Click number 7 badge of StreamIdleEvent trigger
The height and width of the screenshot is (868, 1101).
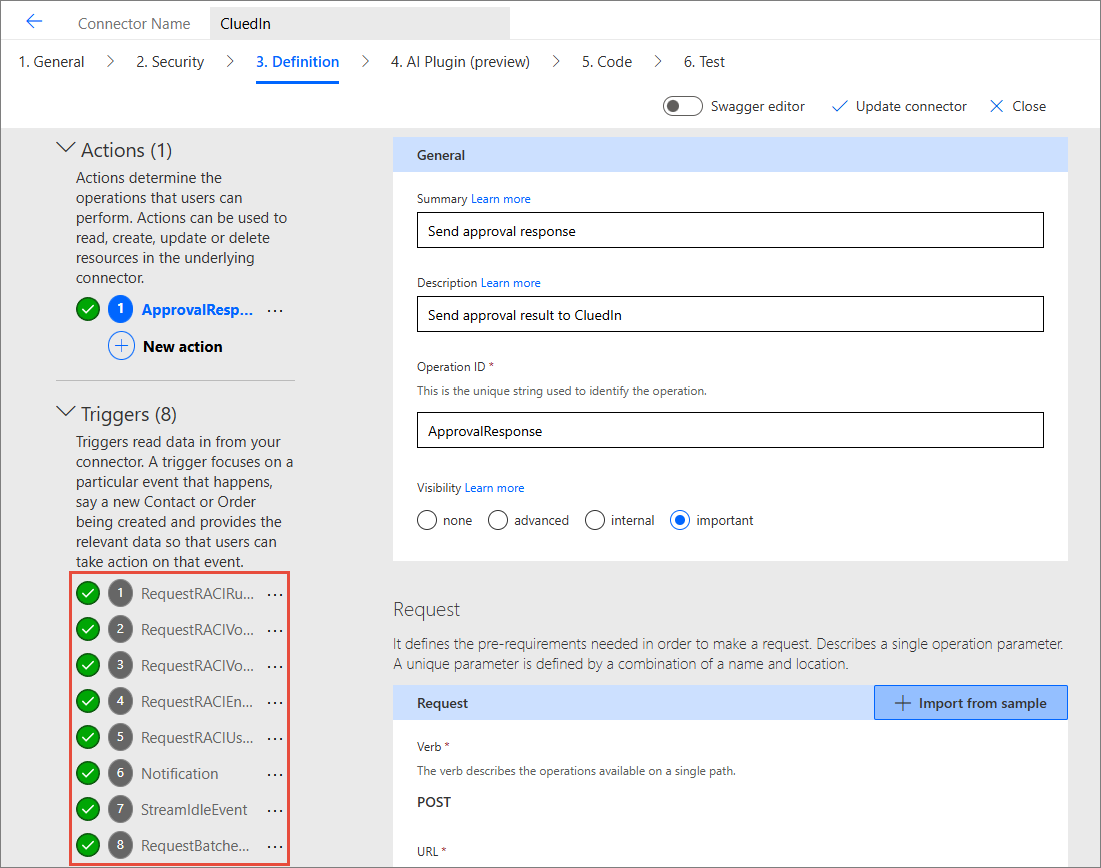[120, 809]
